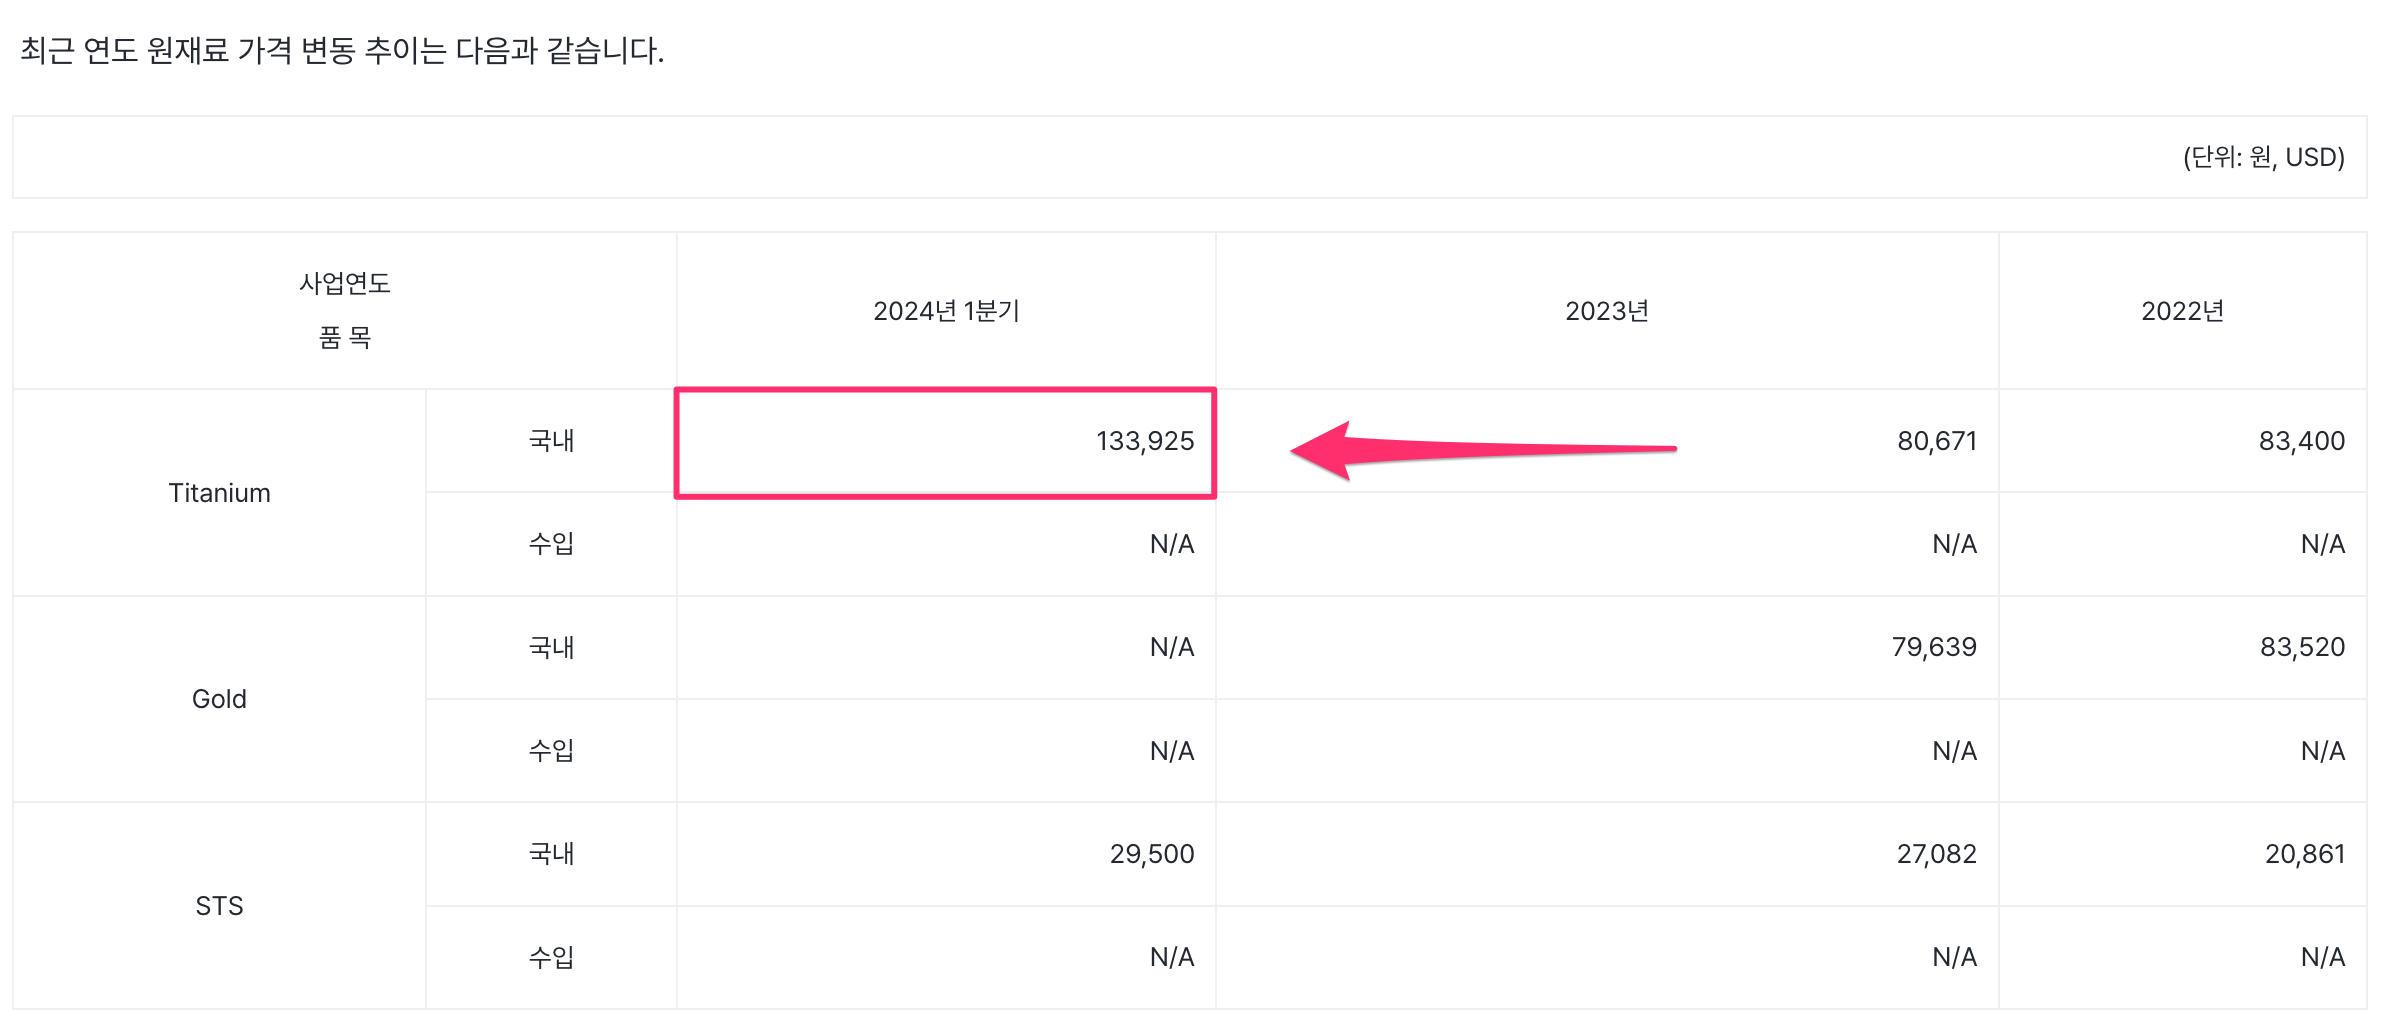Select Gold 국내 N/A cell for 2024년 1분기

[1171, 647]
